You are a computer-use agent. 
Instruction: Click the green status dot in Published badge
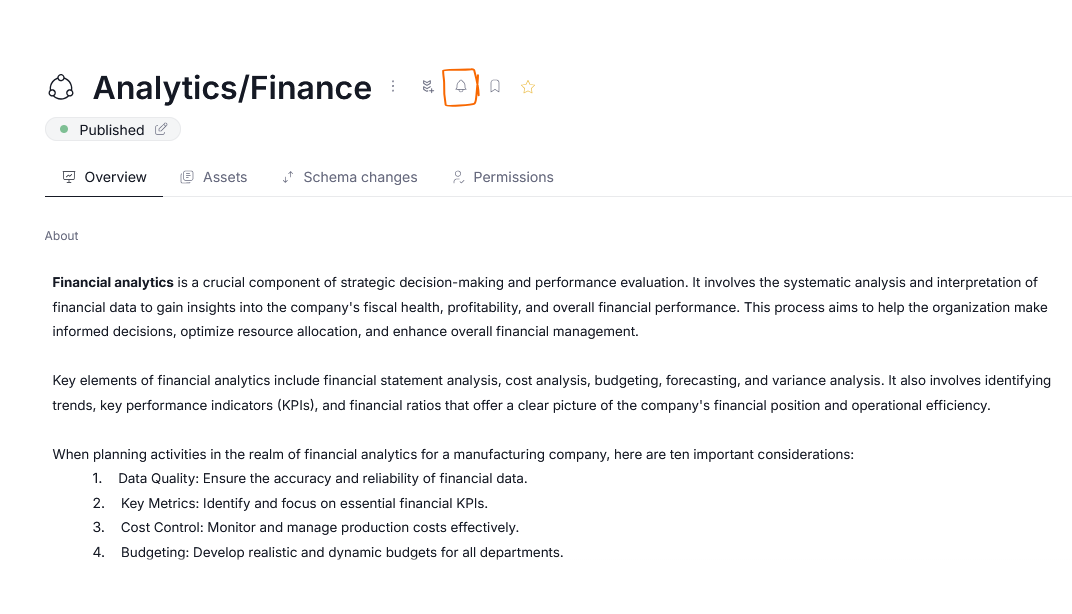pos(64,129)
